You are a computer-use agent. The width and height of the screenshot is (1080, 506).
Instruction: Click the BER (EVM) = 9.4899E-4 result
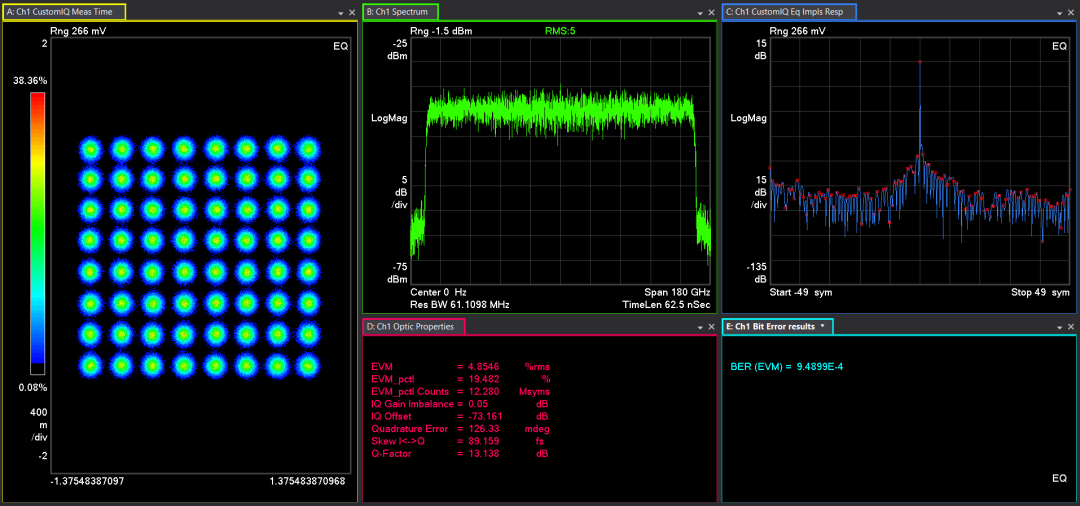click(x=787, y=366)
